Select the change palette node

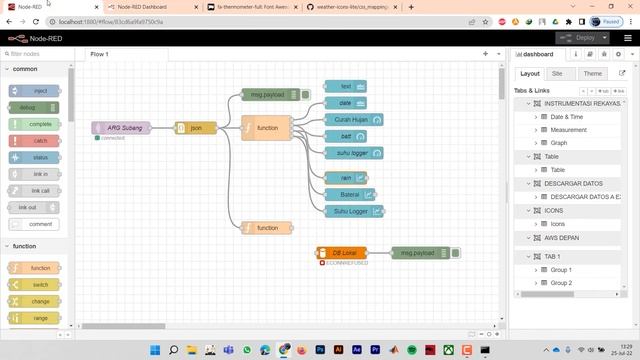click(x=34, y=301)
